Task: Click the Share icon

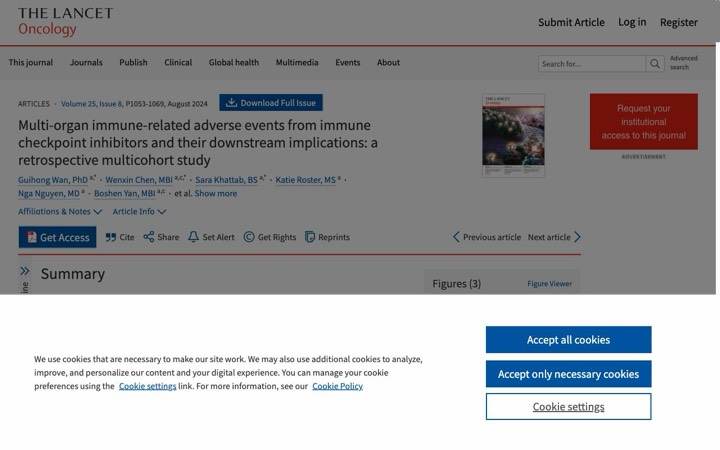Action: point(149,237)
